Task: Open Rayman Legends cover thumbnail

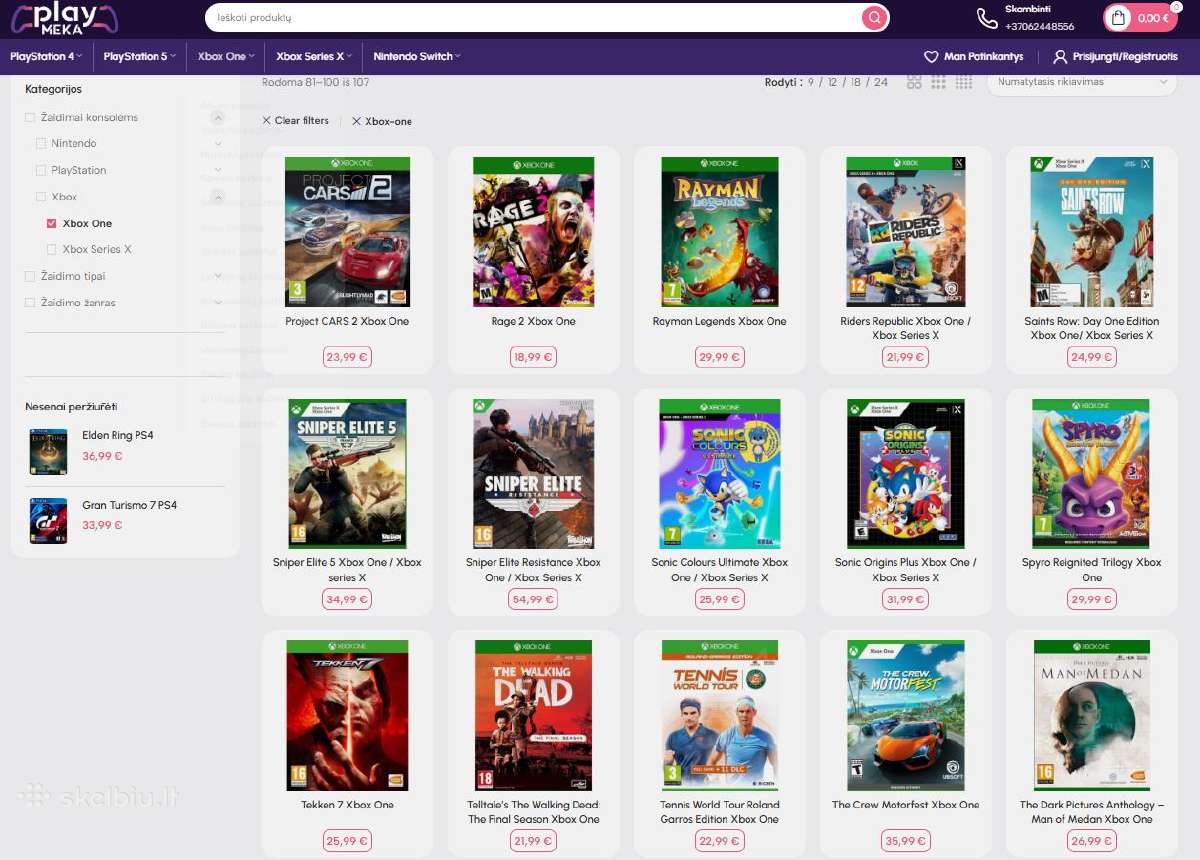Action: (x=719, y=232)
